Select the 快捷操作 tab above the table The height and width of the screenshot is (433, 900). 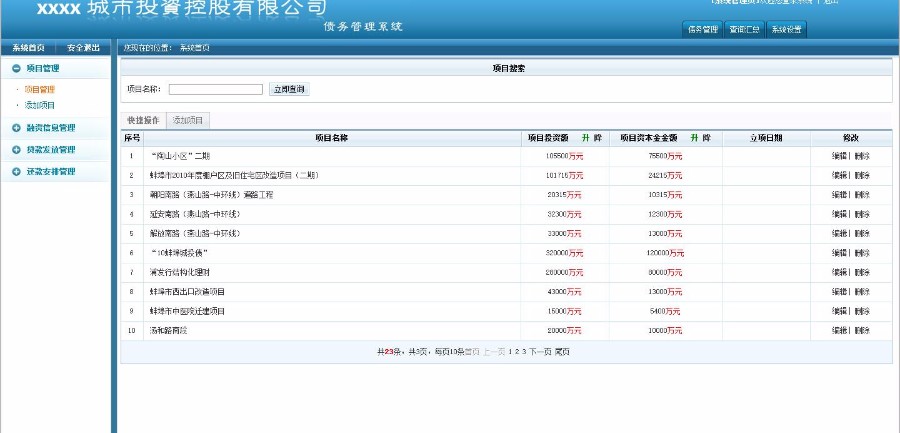[143, 121]
